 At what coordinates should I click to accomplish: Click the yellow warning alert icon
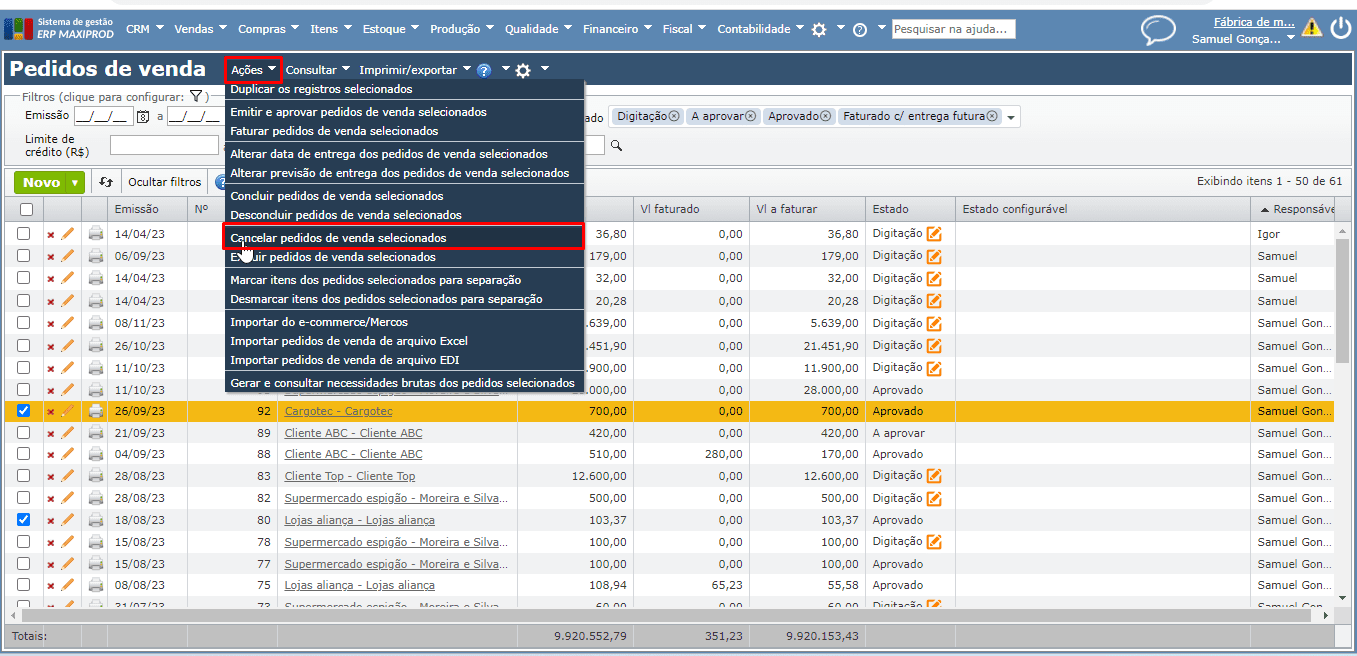point(1311,28)
